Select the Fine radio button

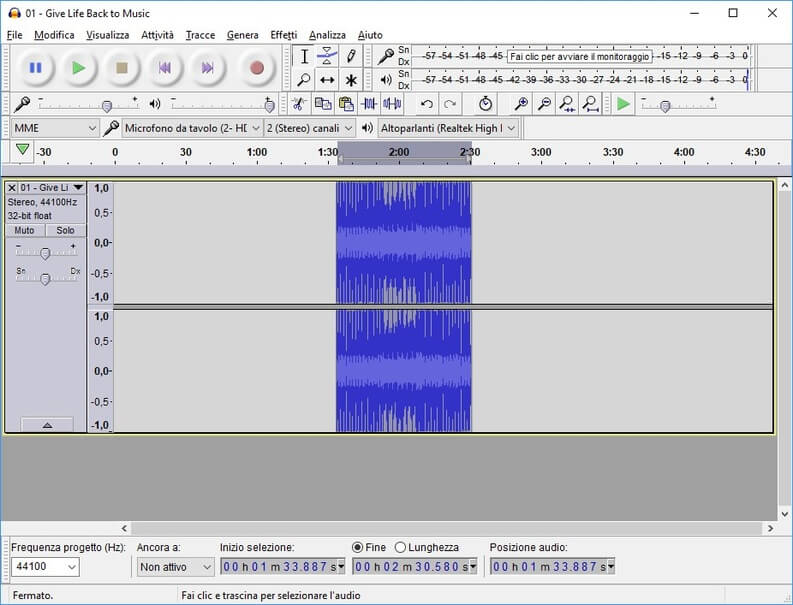tap(357, 547)
